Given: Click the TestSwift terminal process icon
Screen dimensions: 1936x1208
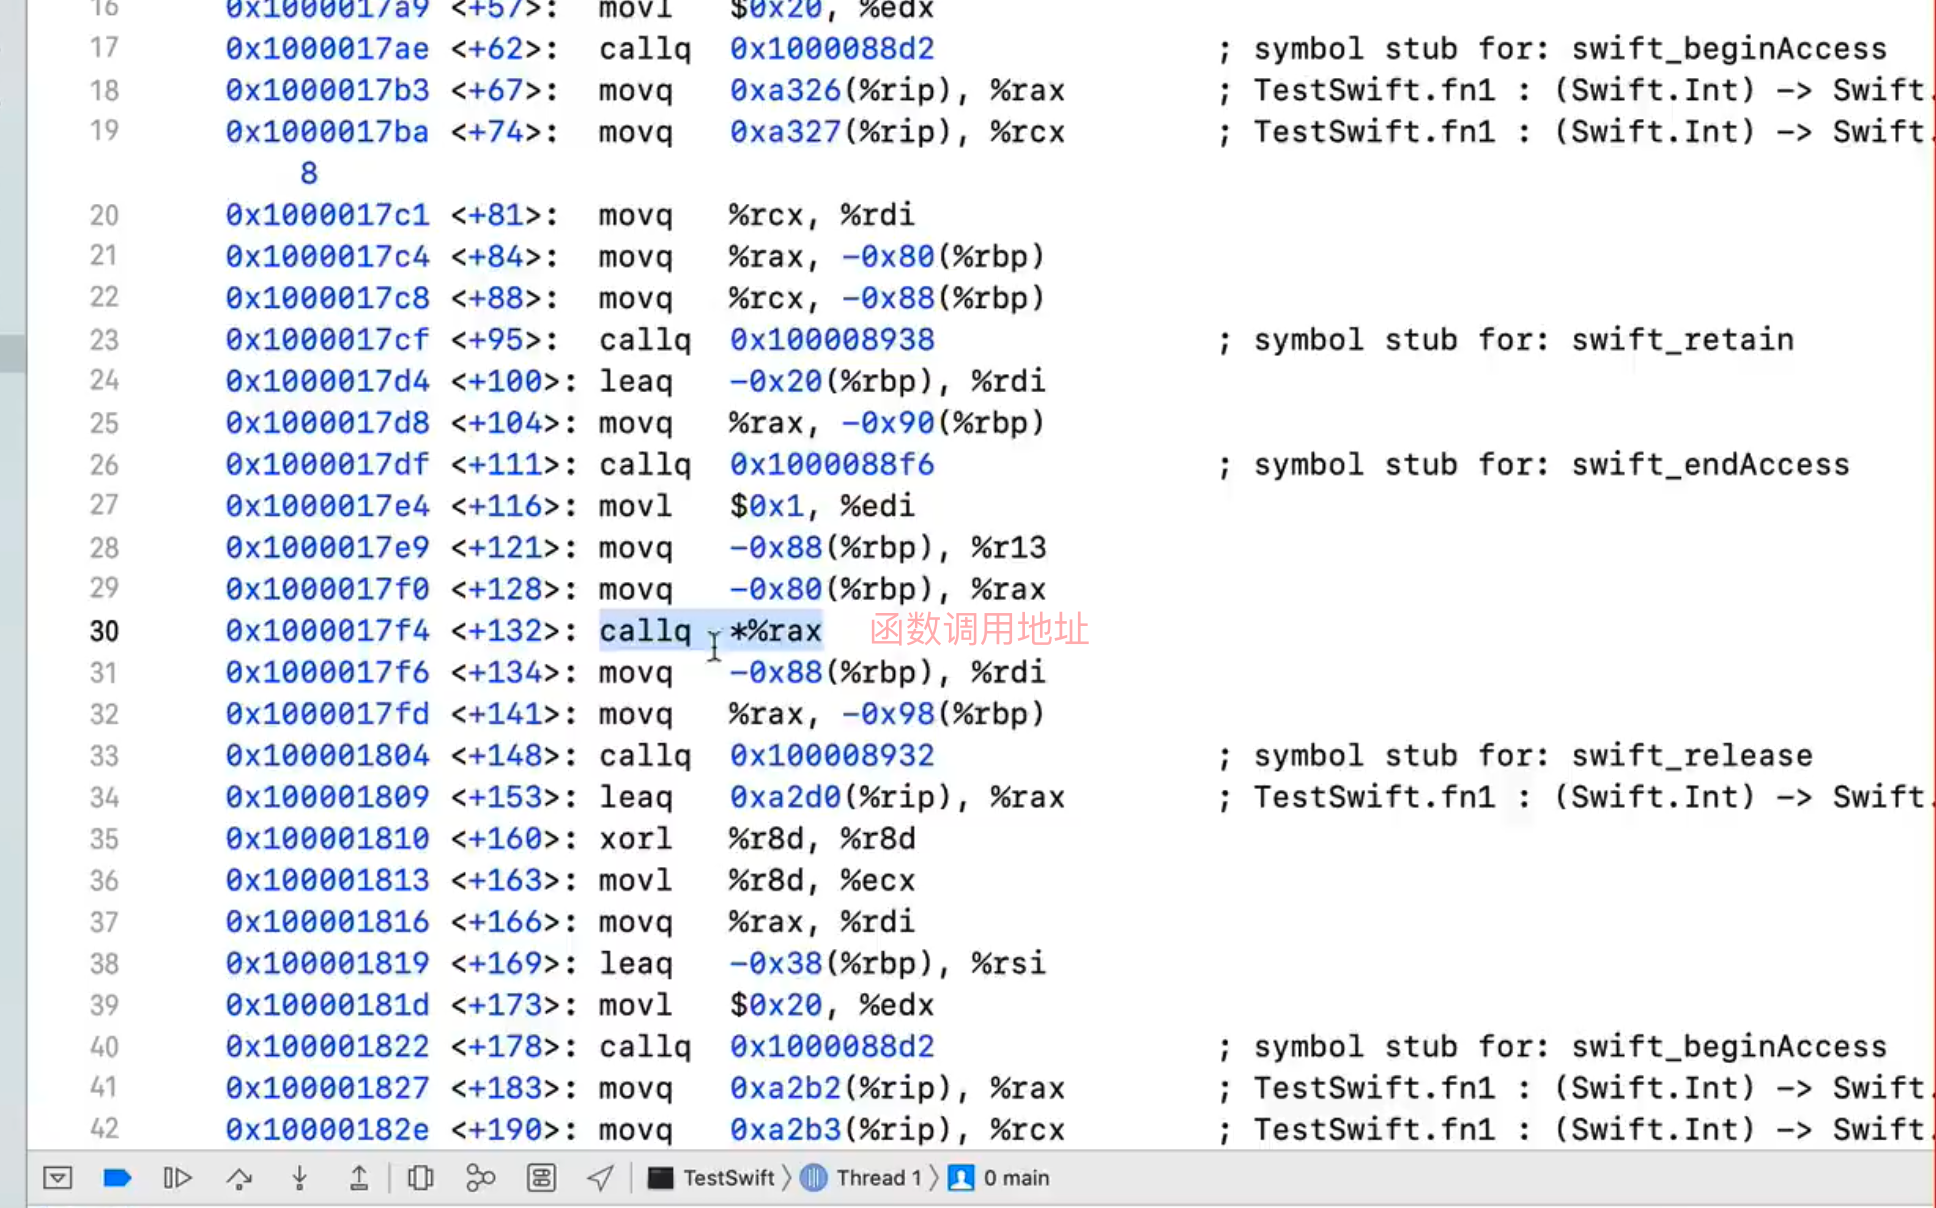Looking at the screenshot, I should click(660, 1178).
